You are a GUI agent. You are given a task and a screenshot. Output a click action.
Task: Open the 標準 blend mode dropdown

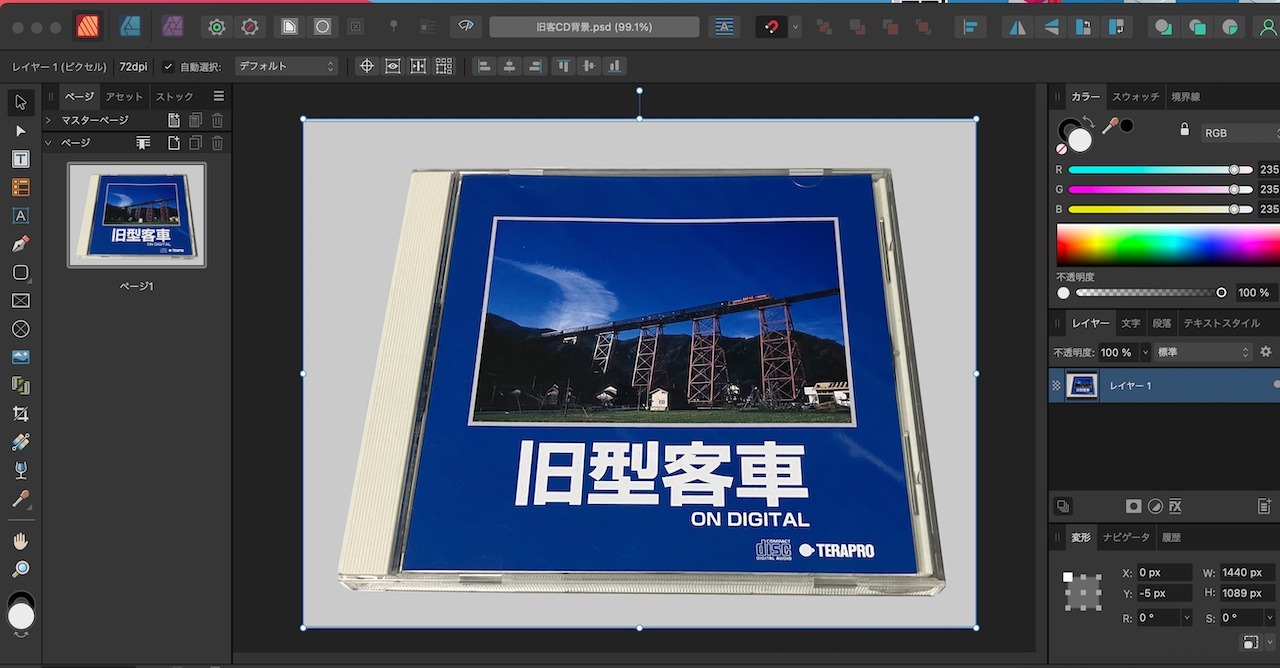[x=1203, y=352]
